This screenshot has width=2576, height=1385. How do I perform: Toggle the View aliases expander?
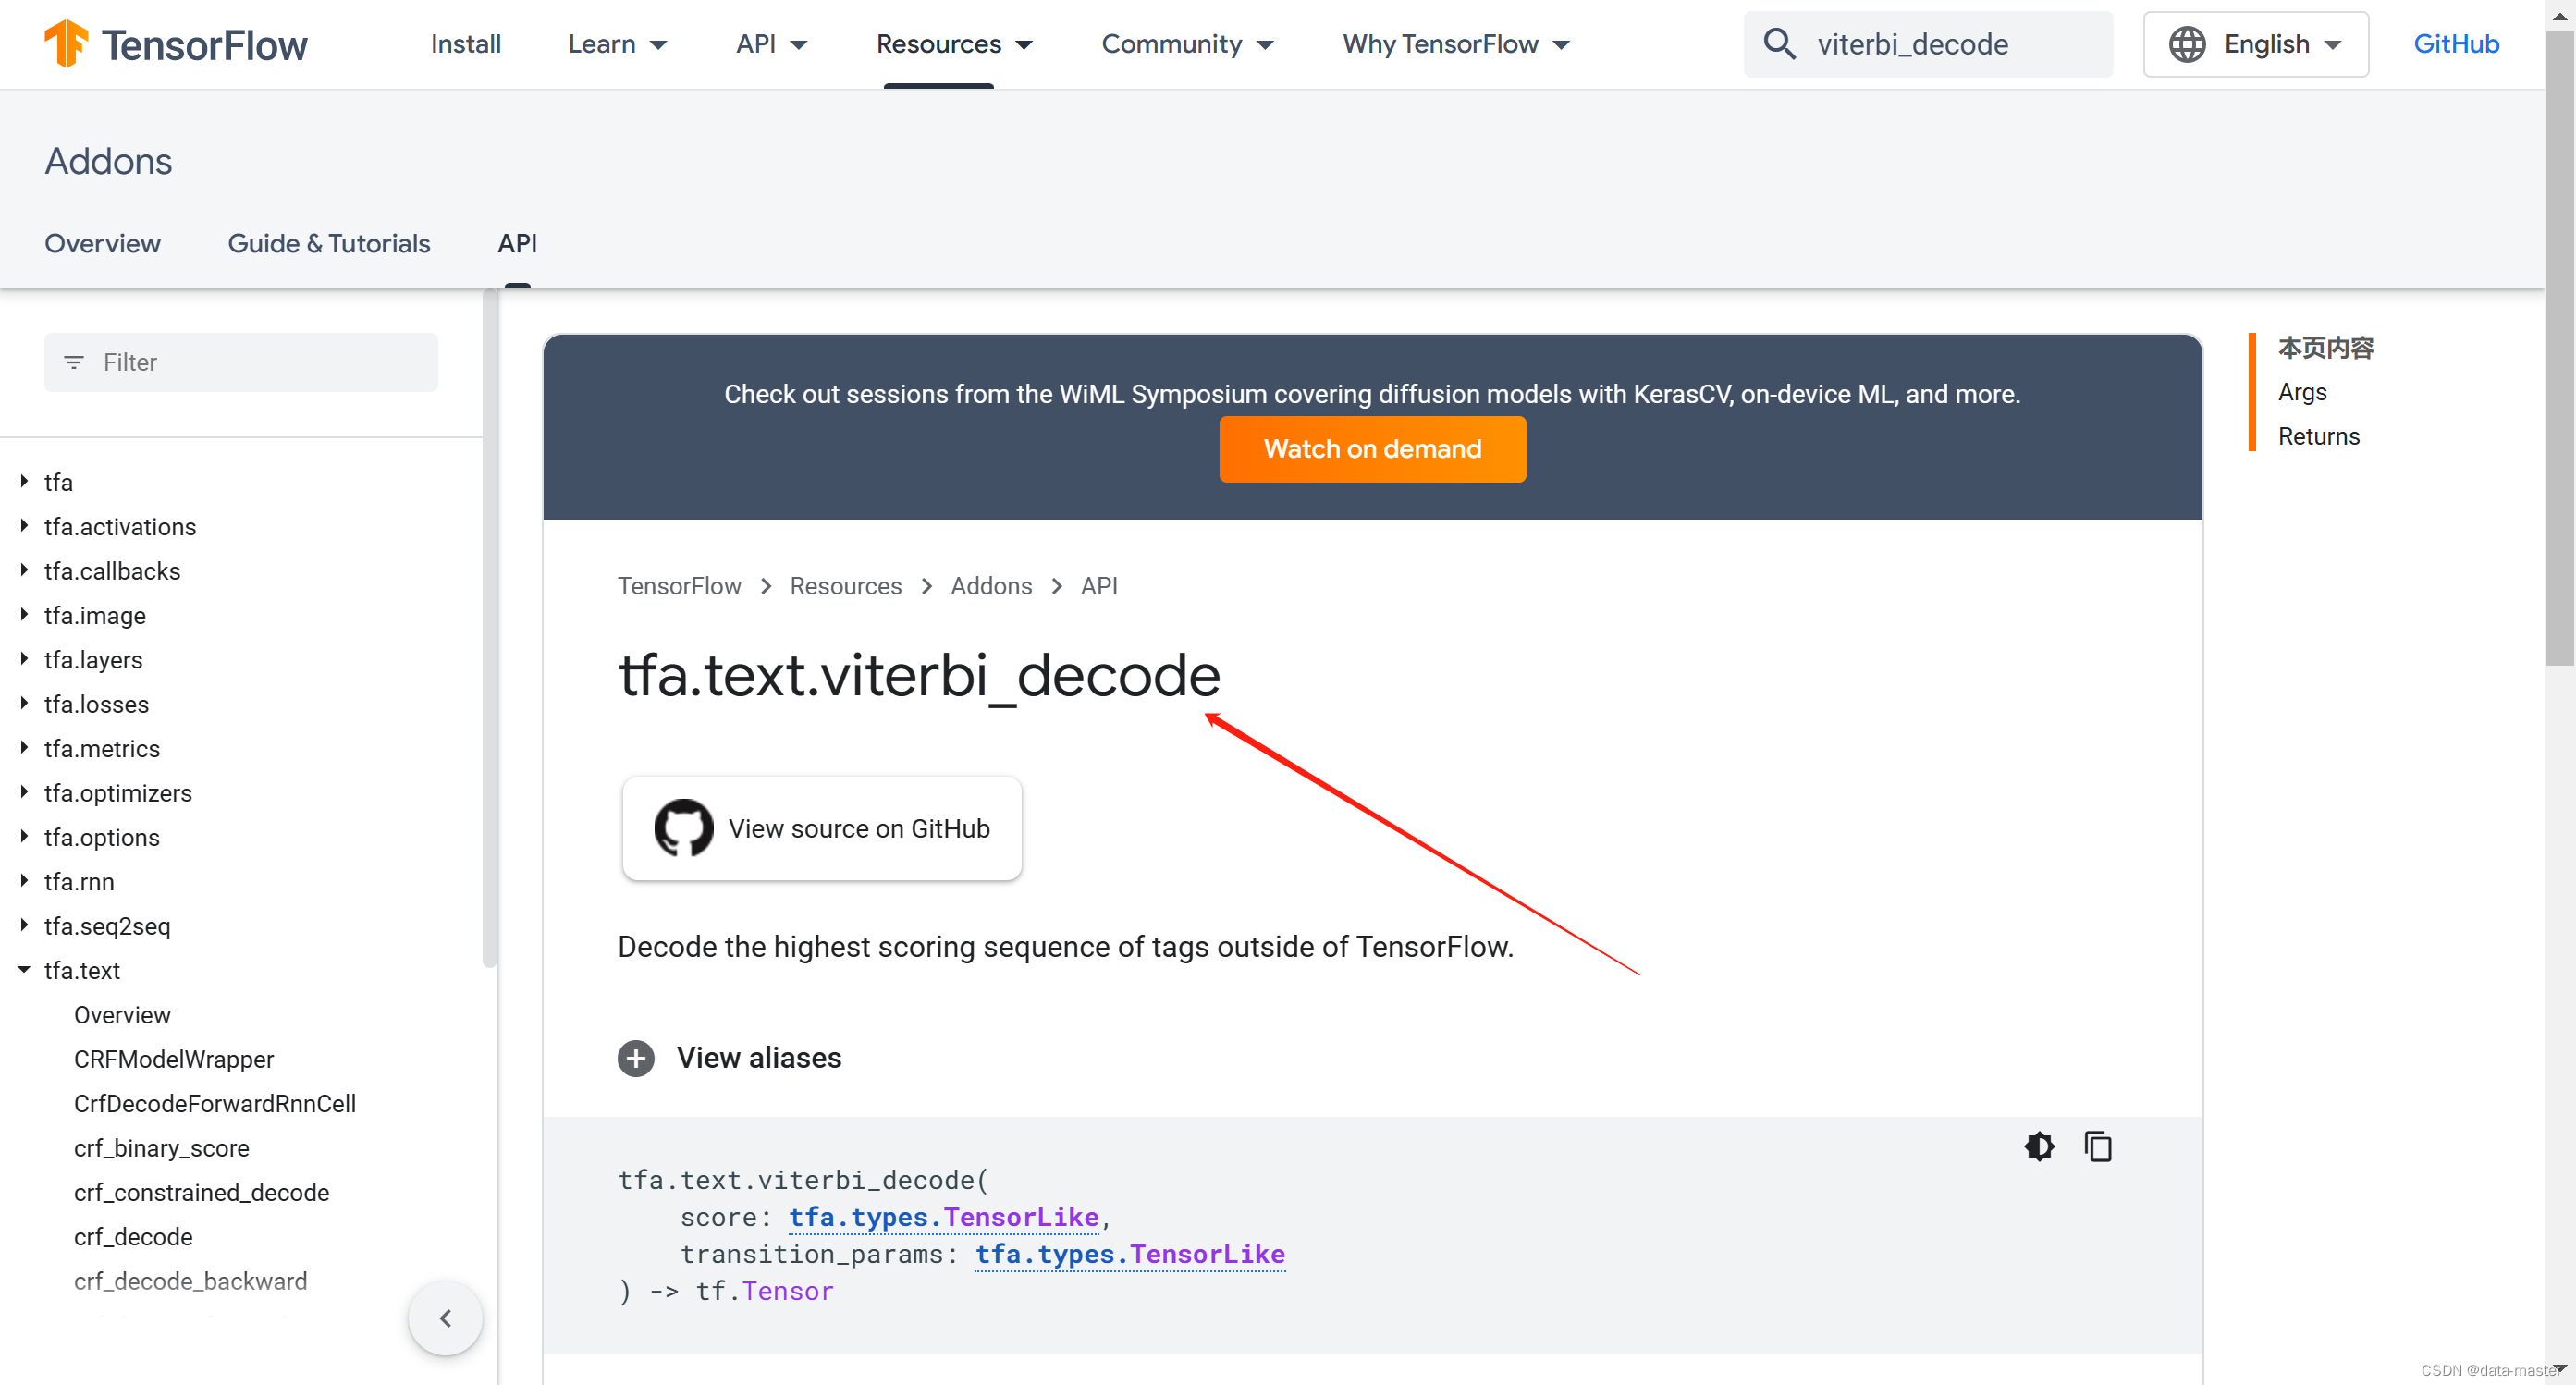click(x=636, y=1058)
